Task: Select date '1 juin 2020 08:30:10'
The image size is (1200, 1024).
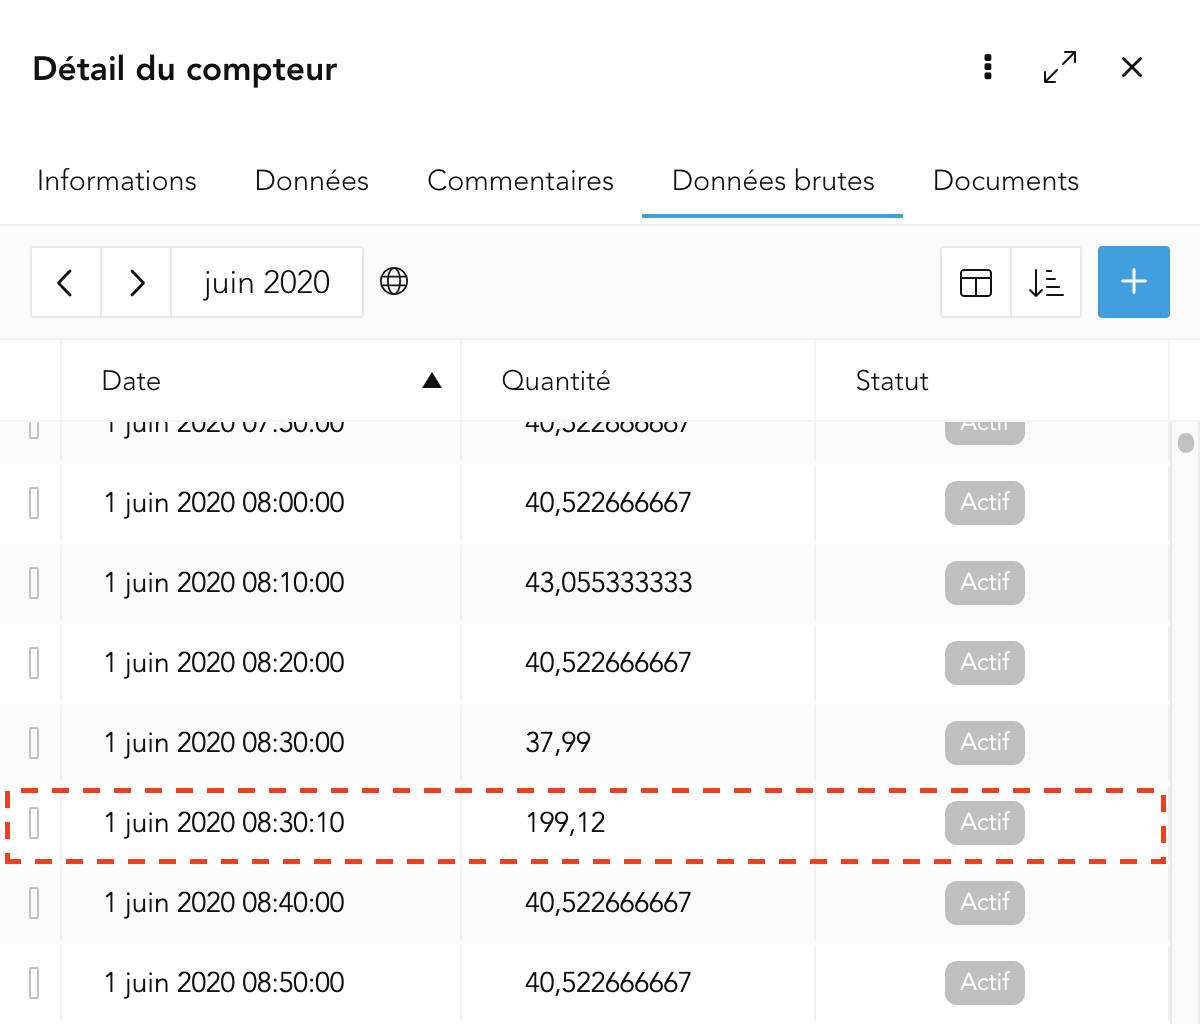Action: pos(224,822)
